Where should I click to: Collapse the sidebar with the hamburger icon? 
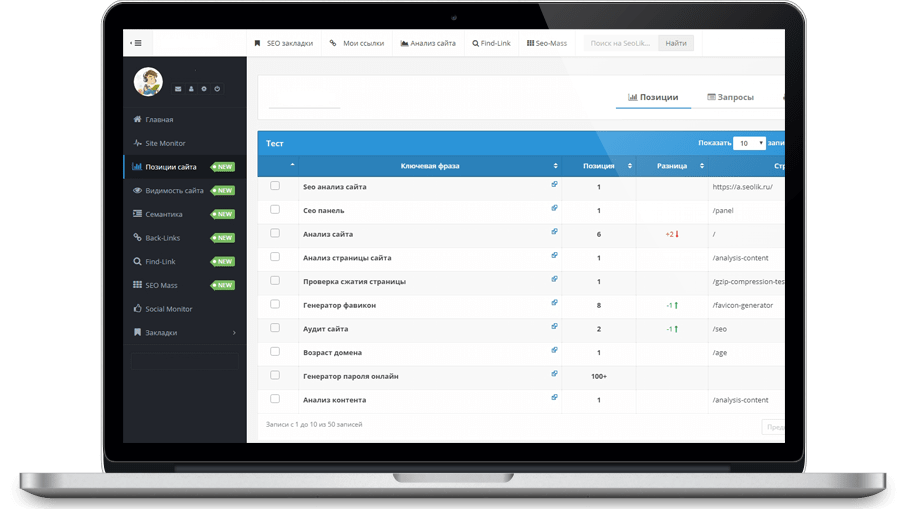136,43
